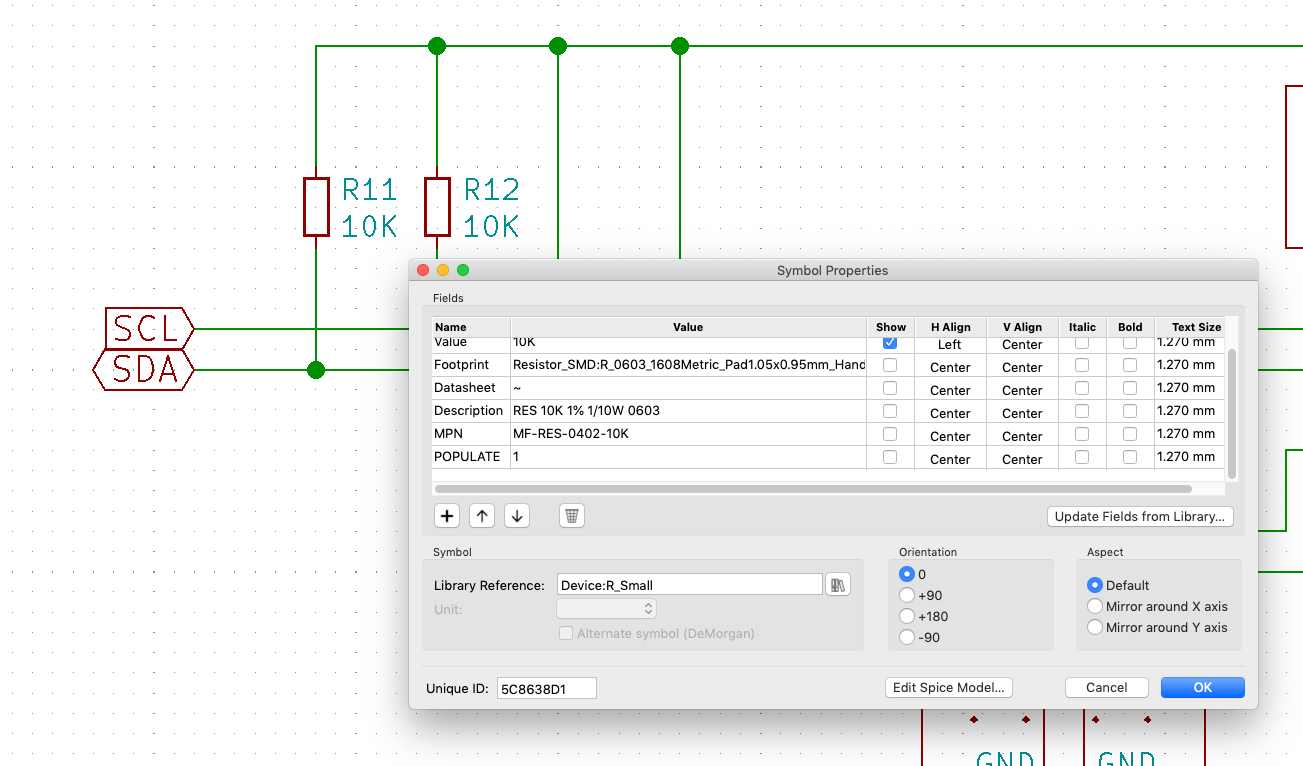1303x766 pixels.
Task: Enable Show for the Footprint field
Action: pos(889,364)
